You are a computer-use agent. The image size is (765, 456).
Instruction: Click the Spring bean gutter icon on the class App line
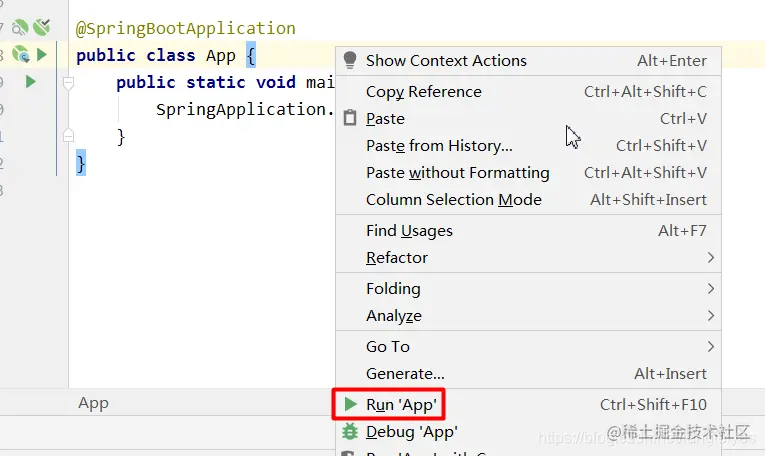click(21, 54)
